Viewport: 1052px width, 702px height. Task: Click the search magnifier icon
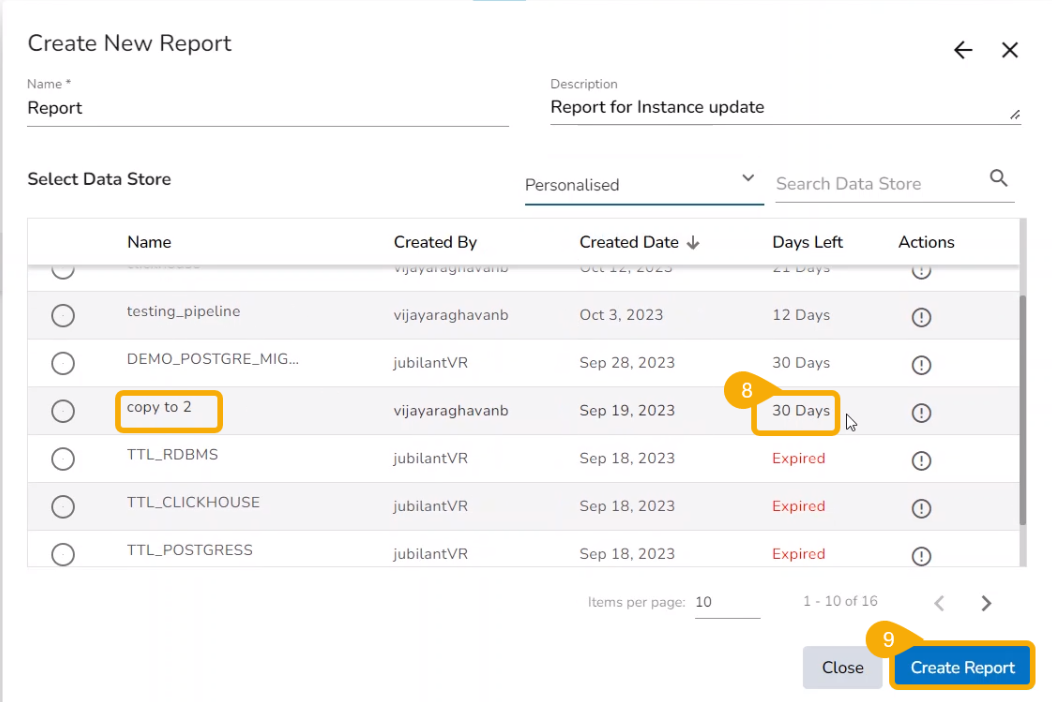pos(998,178)
